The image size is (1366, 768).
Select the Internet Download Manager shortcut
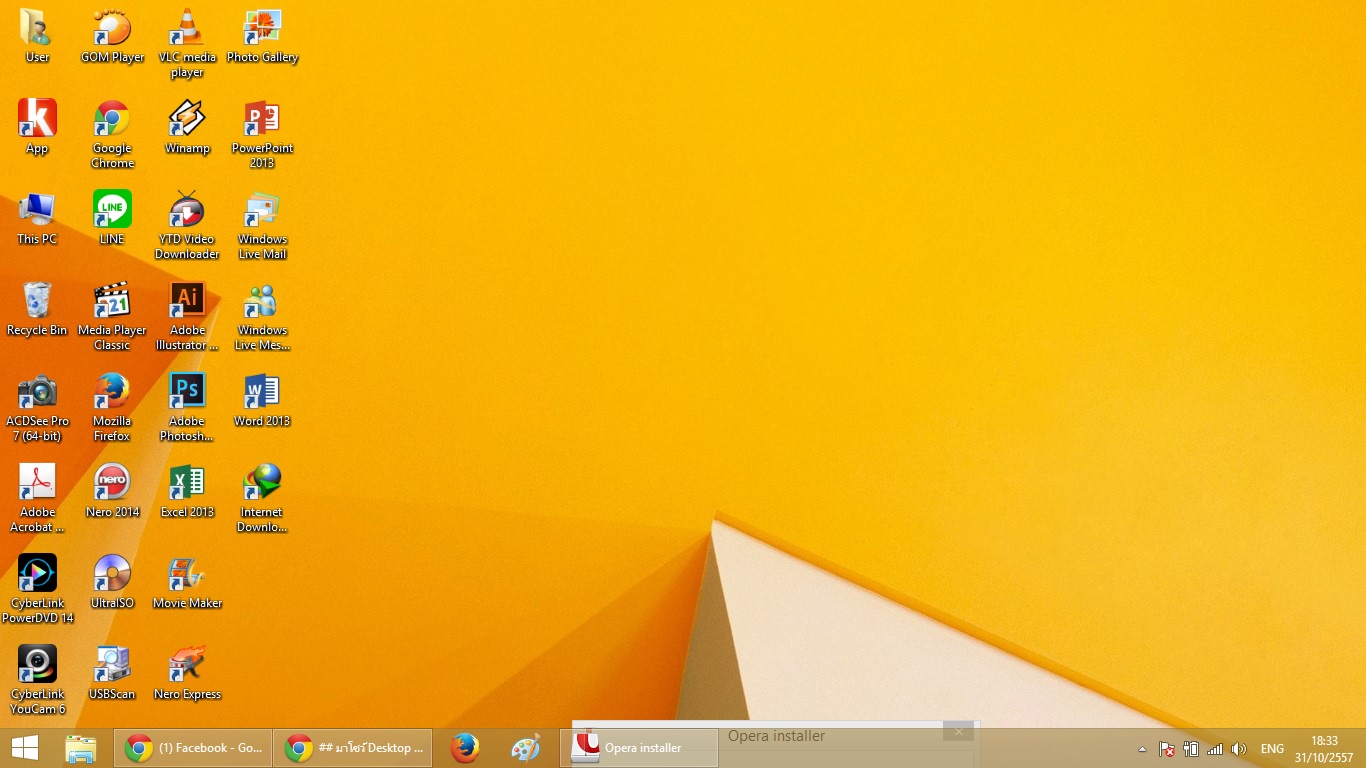pyautogui.click(x=262, y=499)
